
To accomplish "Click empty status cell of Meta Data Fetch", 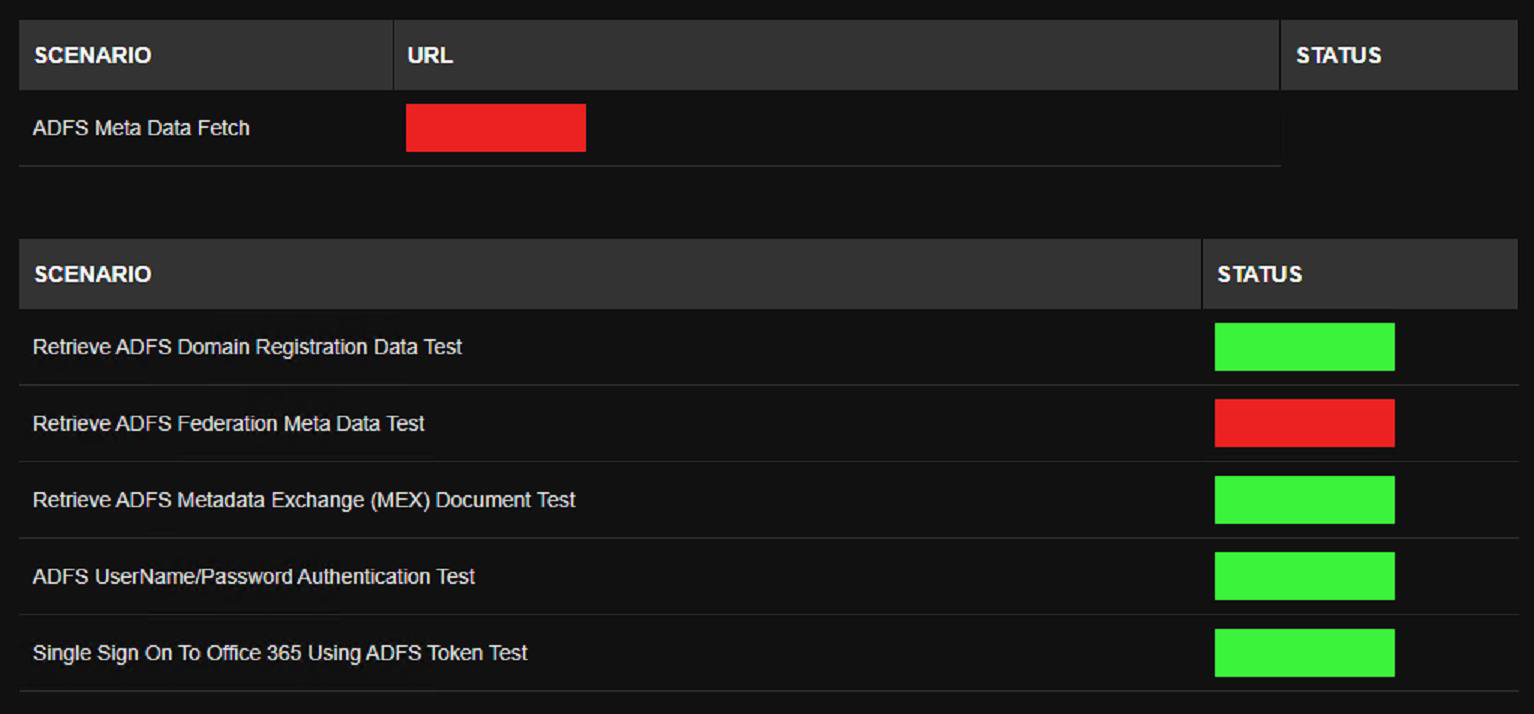I will tap(1399, 128).
